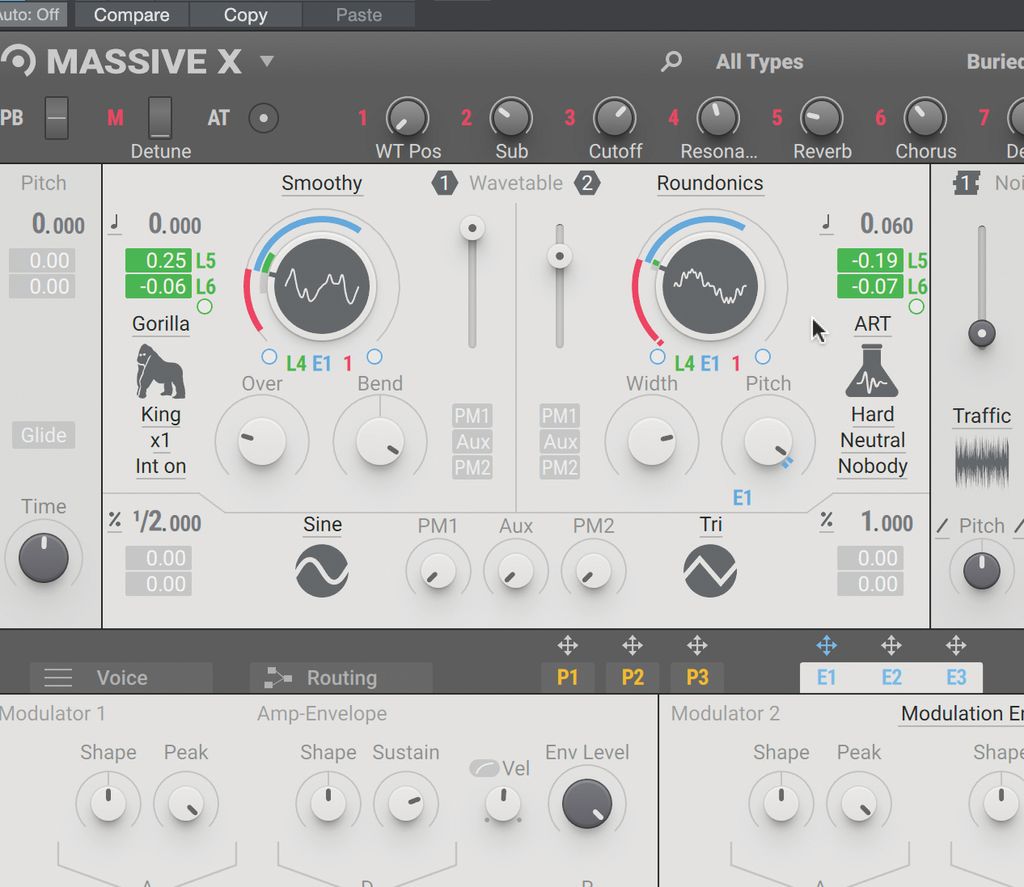The width and height of the screenshot is (1024, 887).
Task: Click the Env Level knob
Action: coord(586,803)
